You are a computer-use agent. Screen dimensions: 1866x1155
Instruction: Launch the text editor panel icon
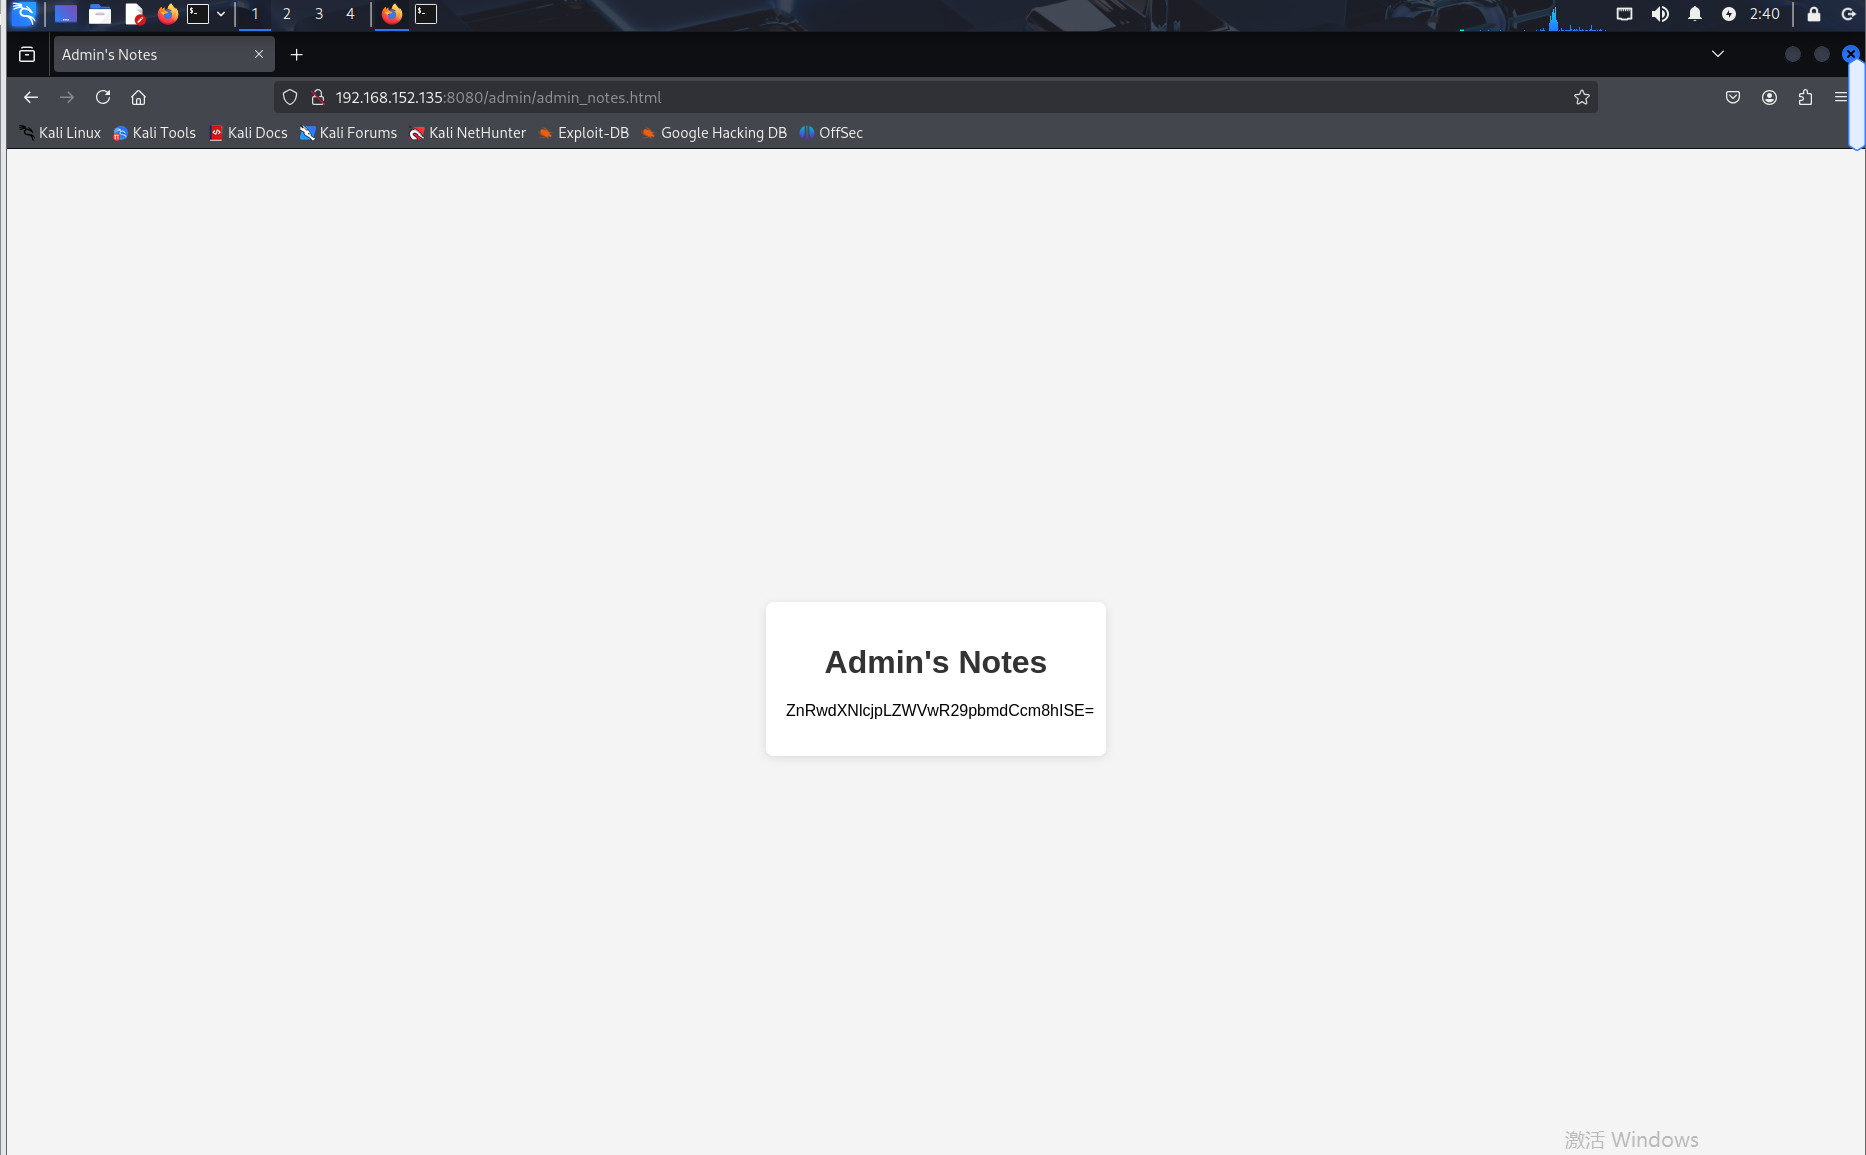click(134, 14)
